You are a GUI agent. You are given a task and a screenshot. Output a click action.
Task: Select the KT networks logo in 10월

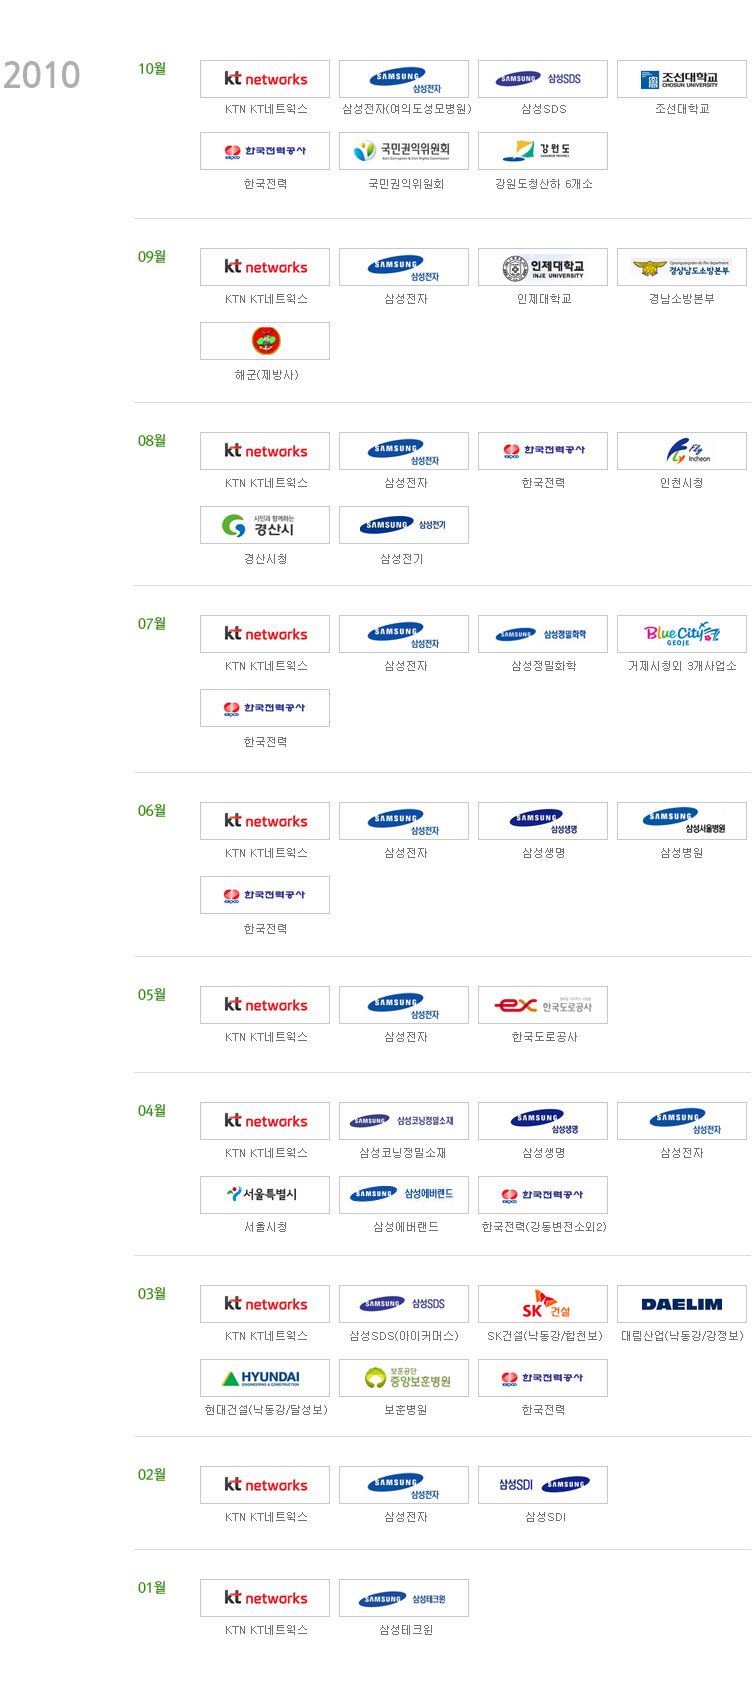point(265,79)
